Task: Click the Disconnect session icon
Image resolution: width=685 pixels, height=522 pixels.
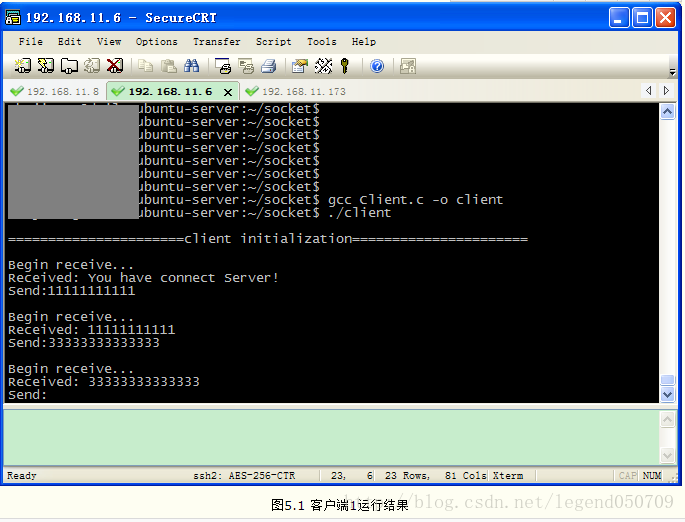Action: pos(115,66)
